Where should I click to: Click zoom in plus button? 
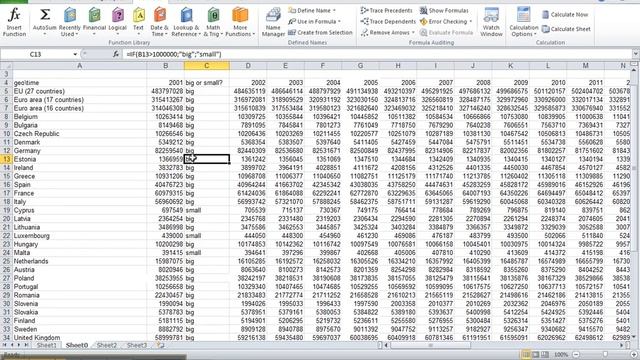634,354
